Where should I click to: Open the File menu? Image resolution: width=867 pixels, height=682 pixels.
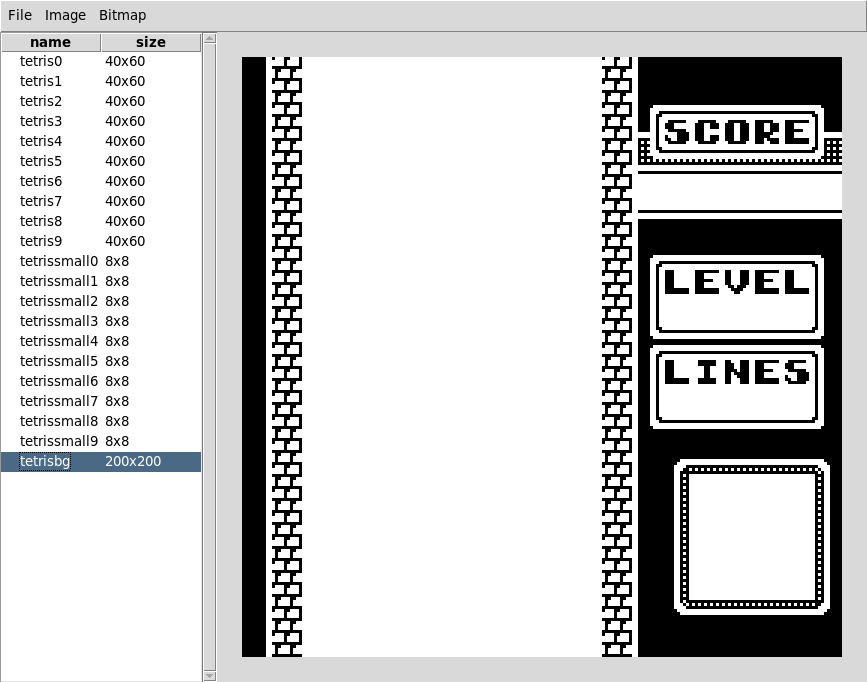(x=20, y=15)
